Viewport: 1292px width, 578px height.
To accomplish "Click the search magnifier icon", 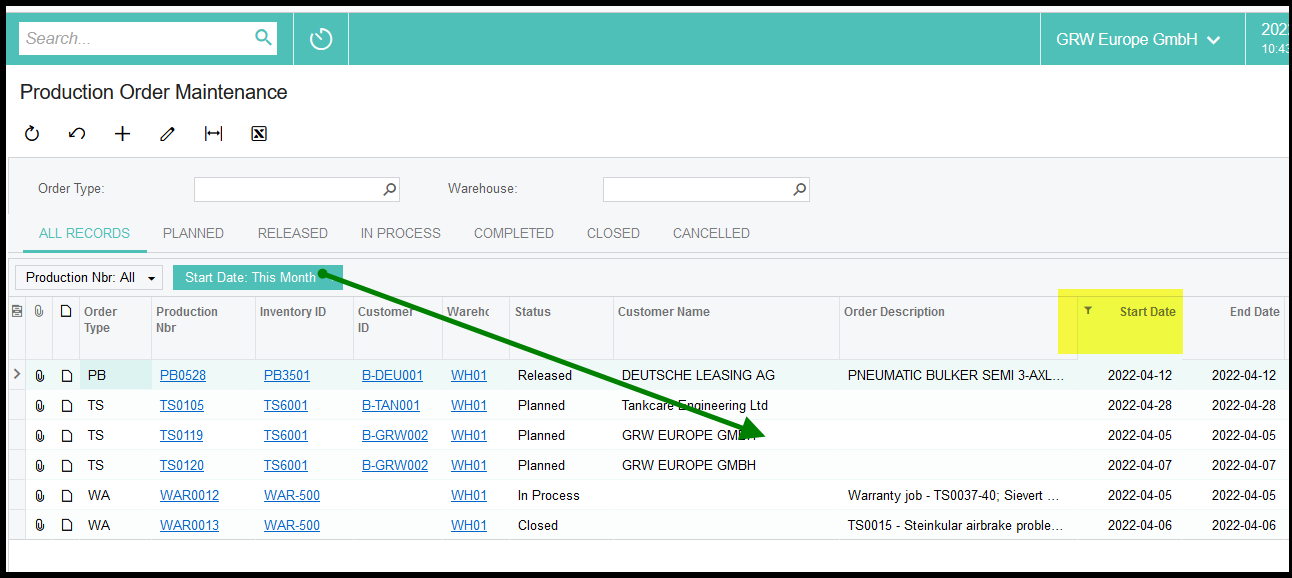I will [263, 38].
